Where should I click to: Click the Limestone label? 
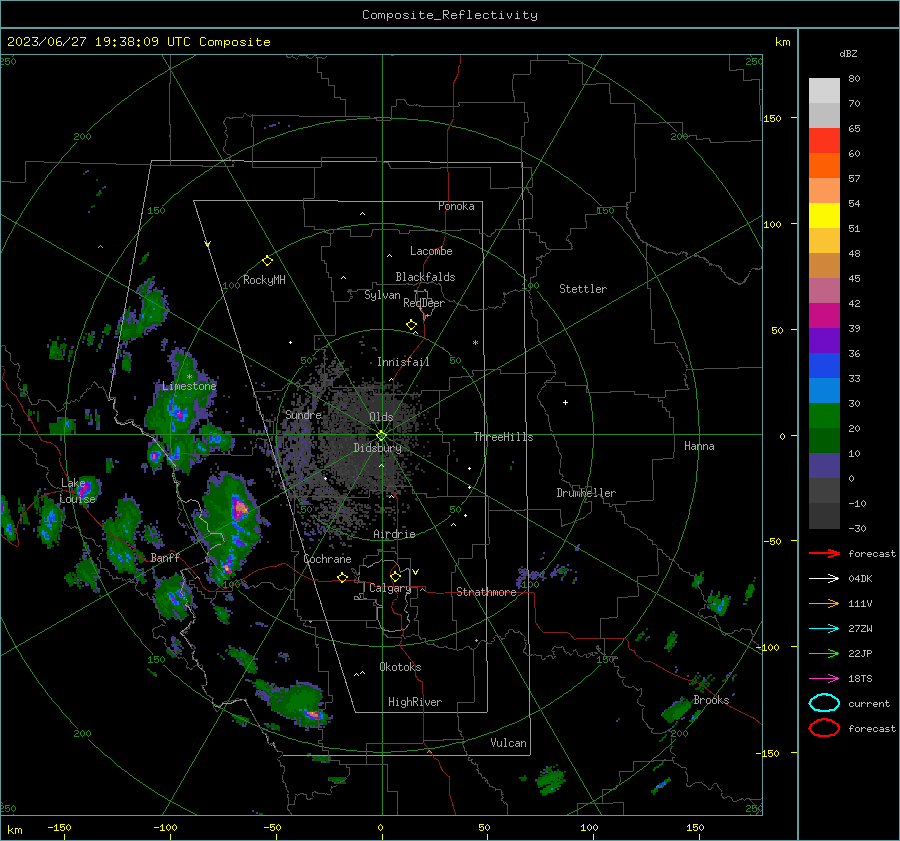189,386
